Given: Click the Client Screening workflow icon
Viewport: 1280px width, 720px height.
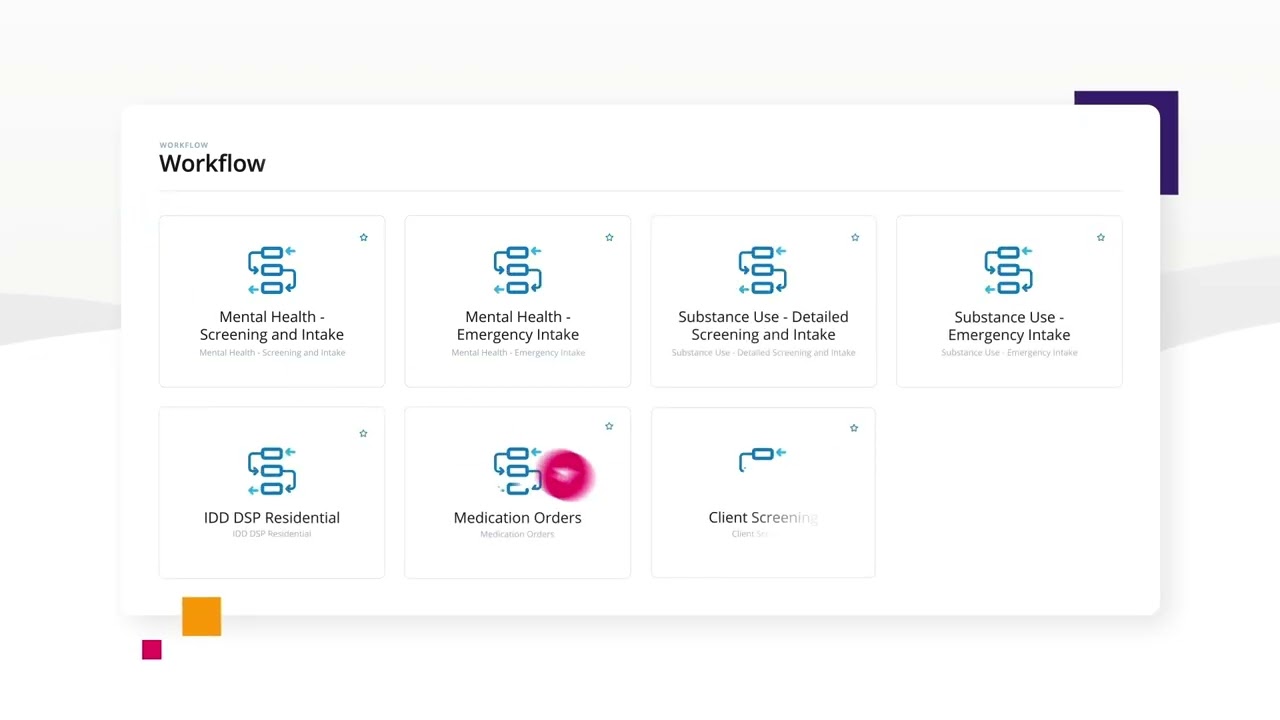Looking at the screenshot, I should tap(763, 460).
